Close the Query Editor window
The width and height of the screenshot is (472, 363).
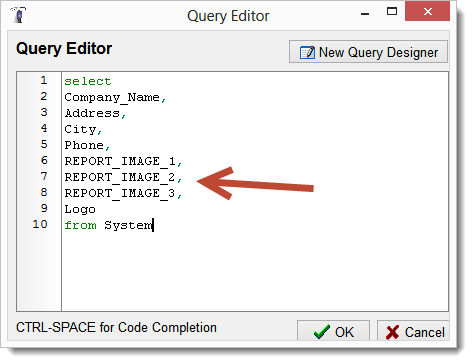(x=427, y=12)
